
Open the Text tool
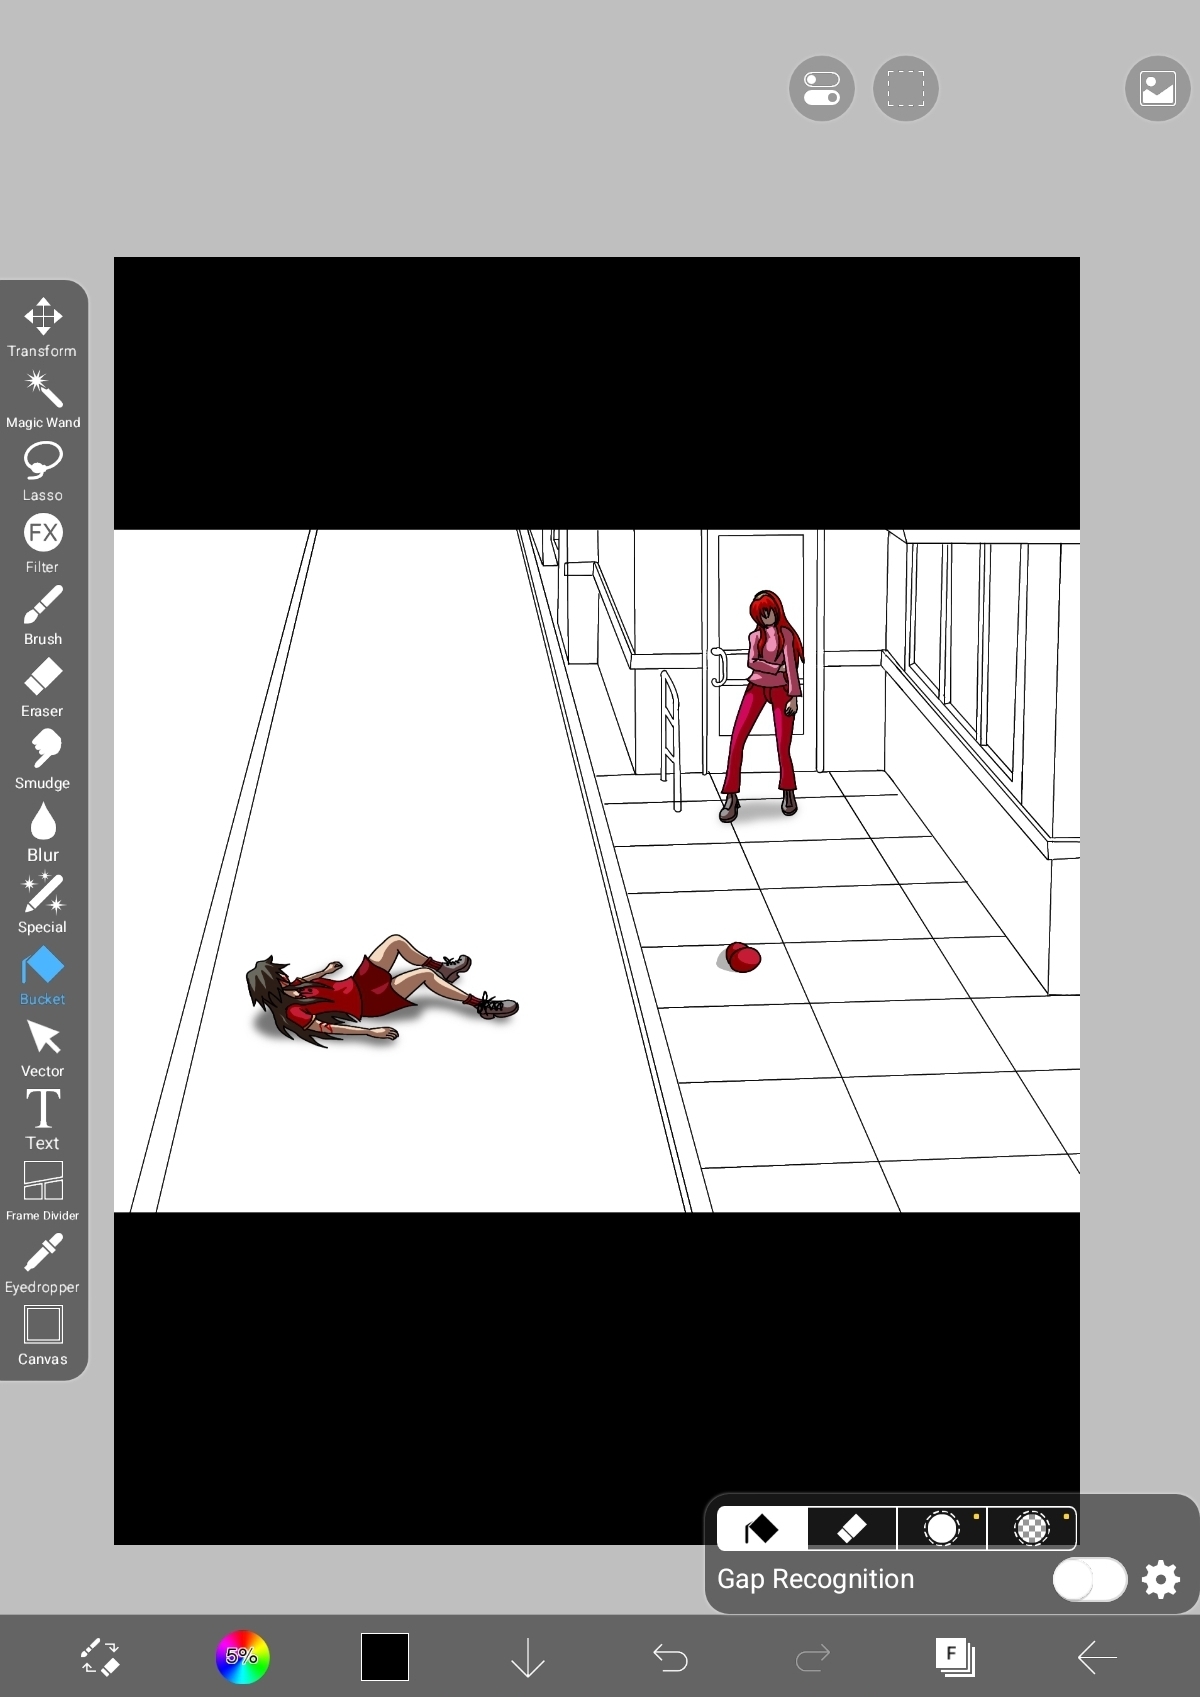[x=43, y=1118]
